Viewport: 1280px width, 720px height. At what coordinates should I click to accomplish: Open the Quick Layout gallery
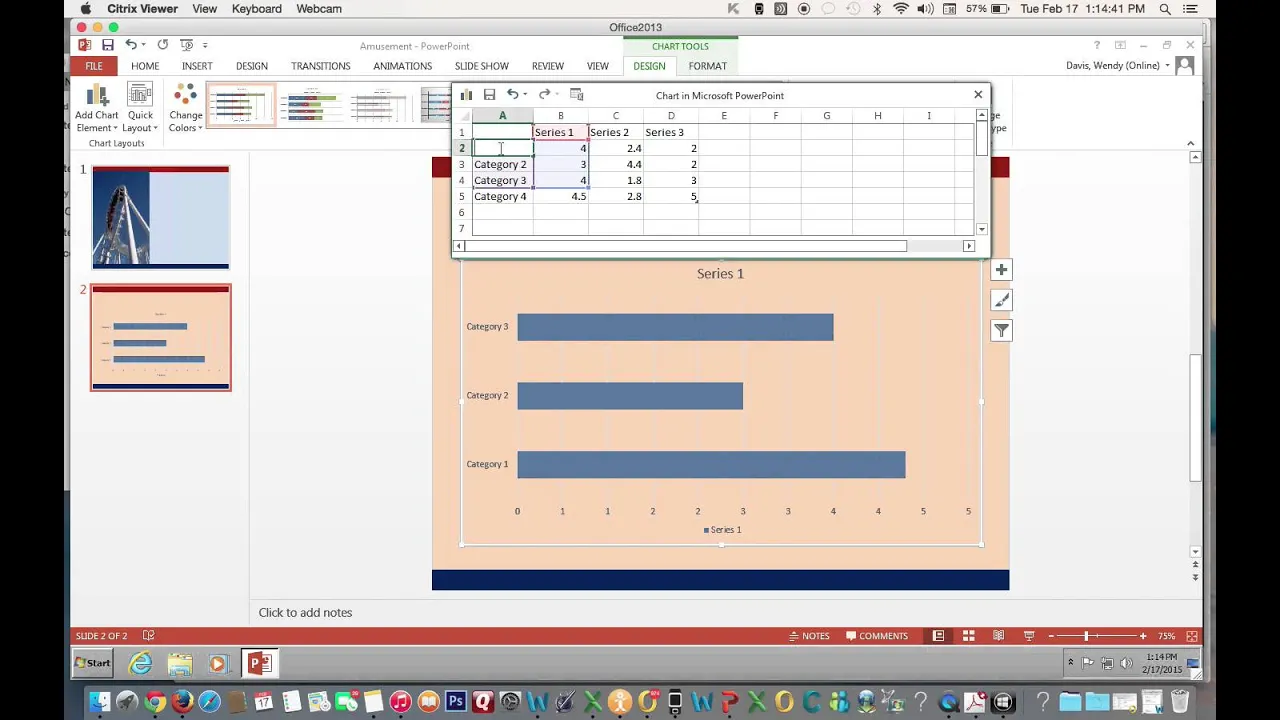pos(140,108)
